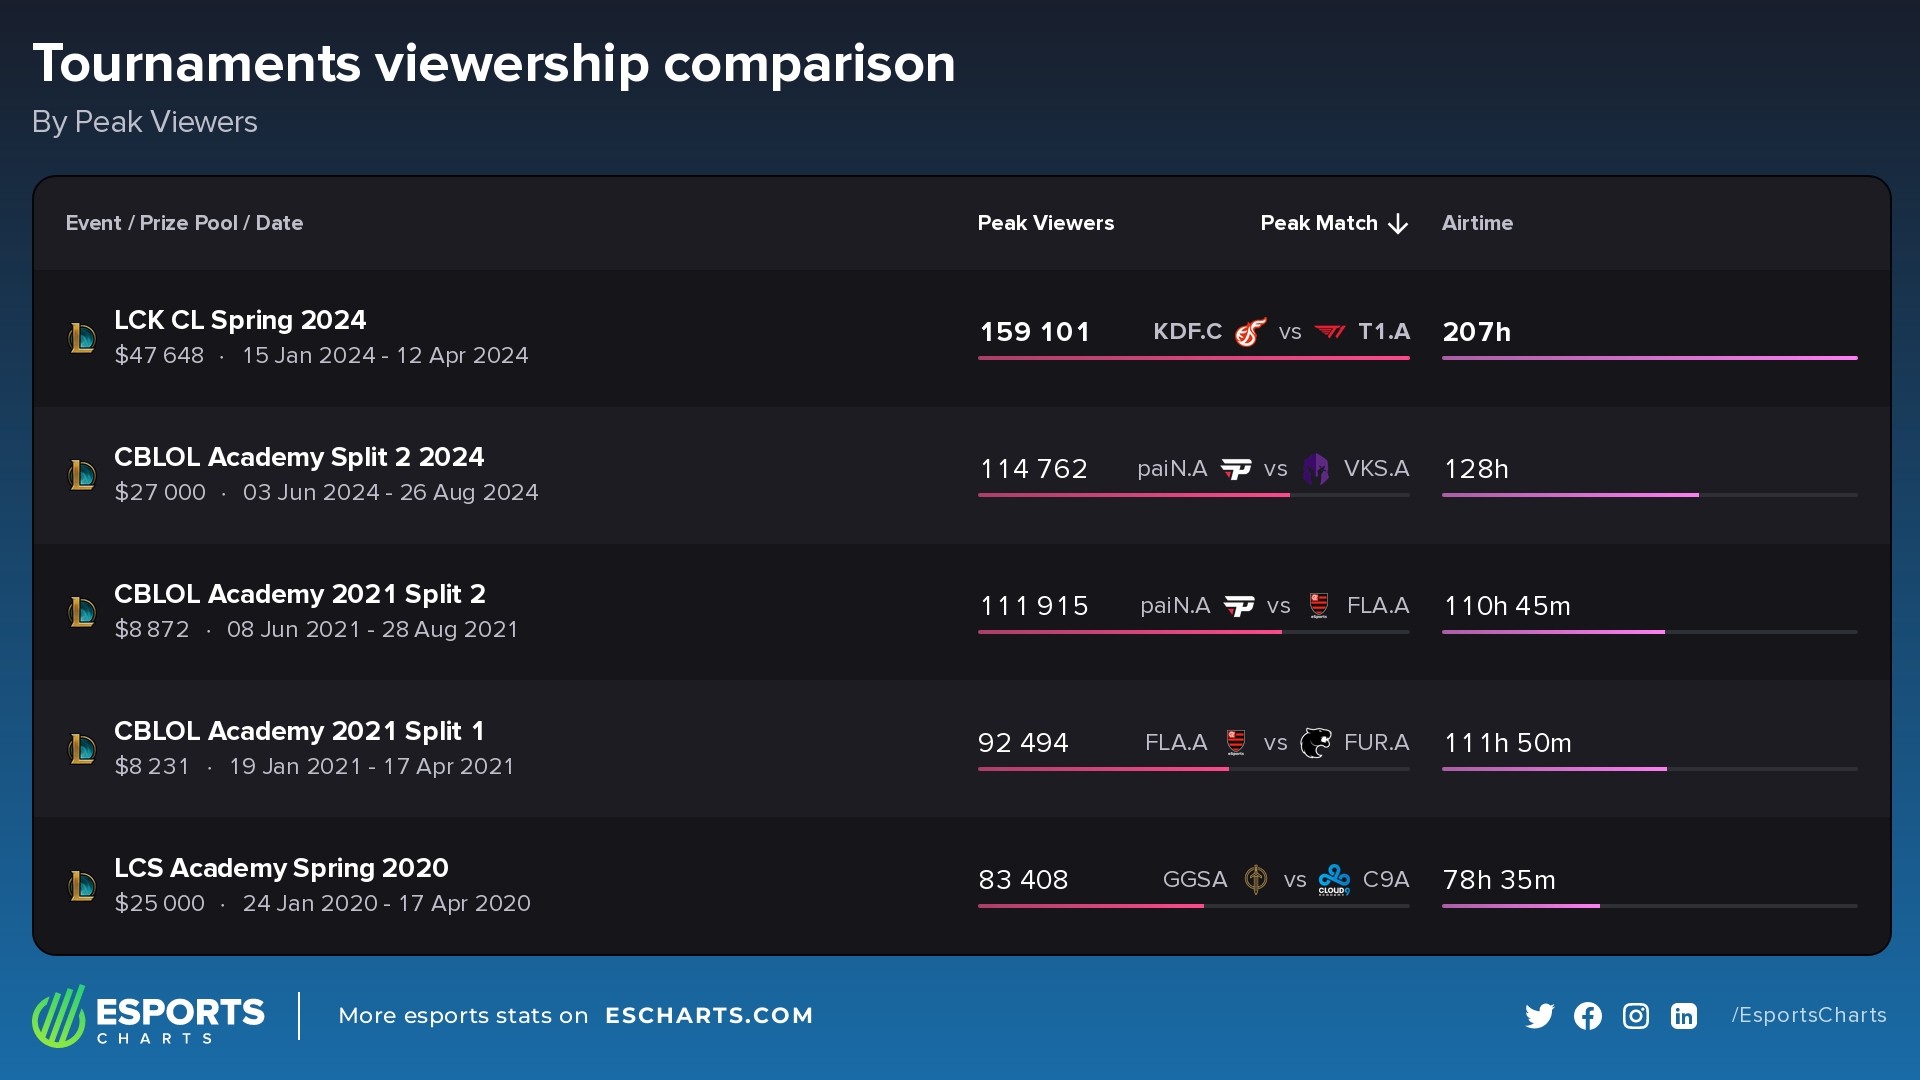Screen dimensions: 1920x1080
Task: Open the LinkedIn page icon
Action: point(1684,1015)
